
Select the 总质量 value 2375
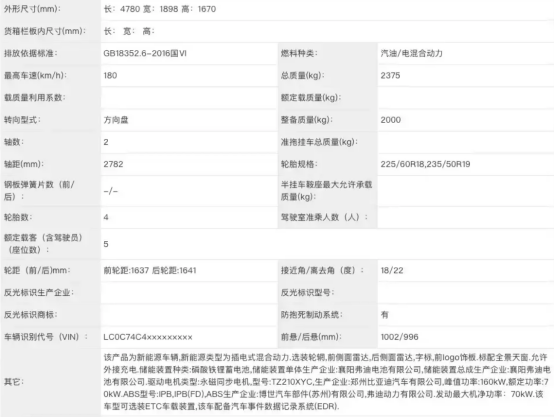coord(390,76)
